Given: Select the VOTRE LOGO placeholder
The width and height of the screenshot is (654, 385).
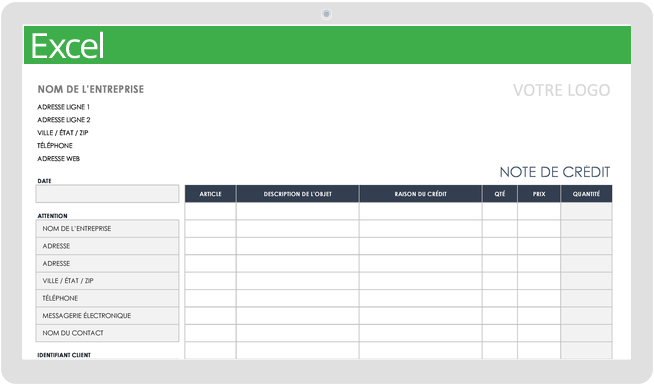Looking at the screenshot, I should point(561,90).
